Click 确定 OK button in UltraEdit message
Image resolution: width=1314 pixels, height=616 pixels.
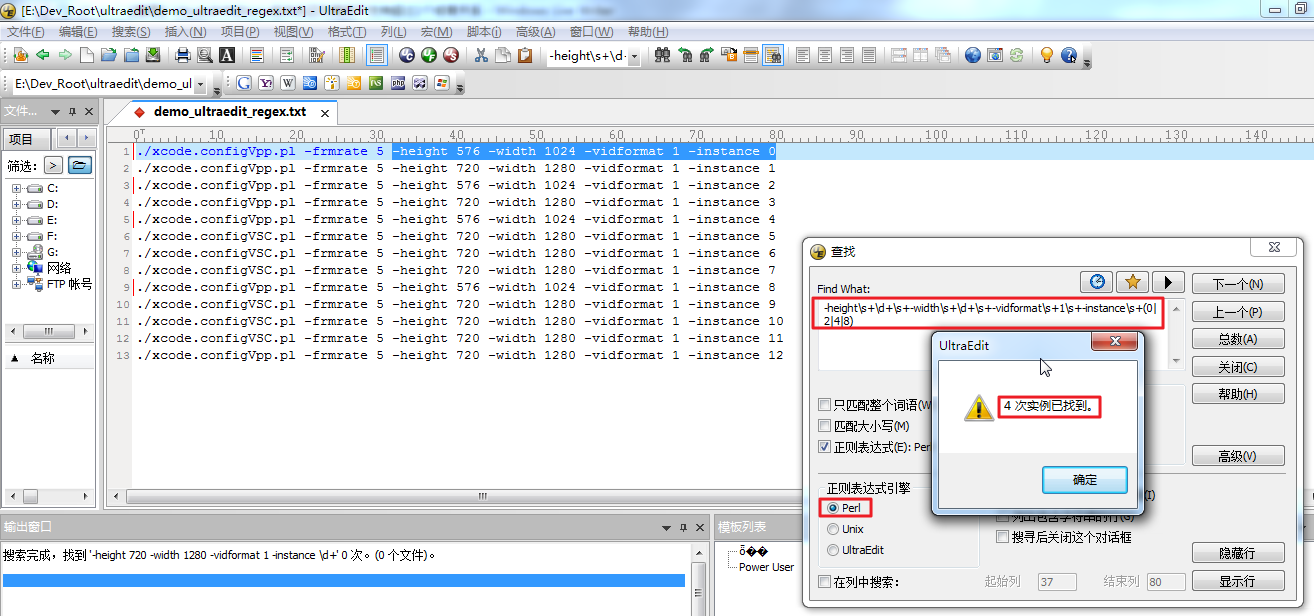click(1084, 480)
